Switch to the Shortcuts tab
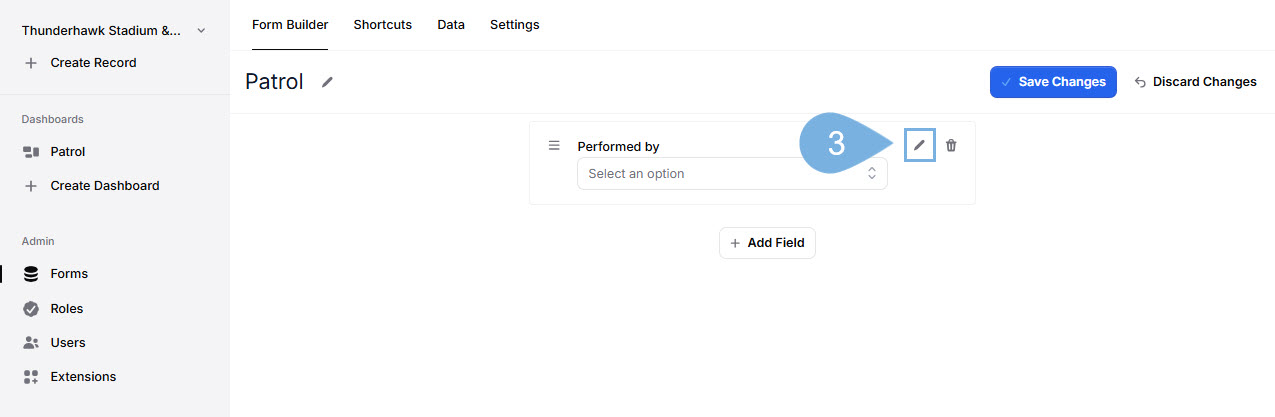1275x417 pixels. [382, 25]
